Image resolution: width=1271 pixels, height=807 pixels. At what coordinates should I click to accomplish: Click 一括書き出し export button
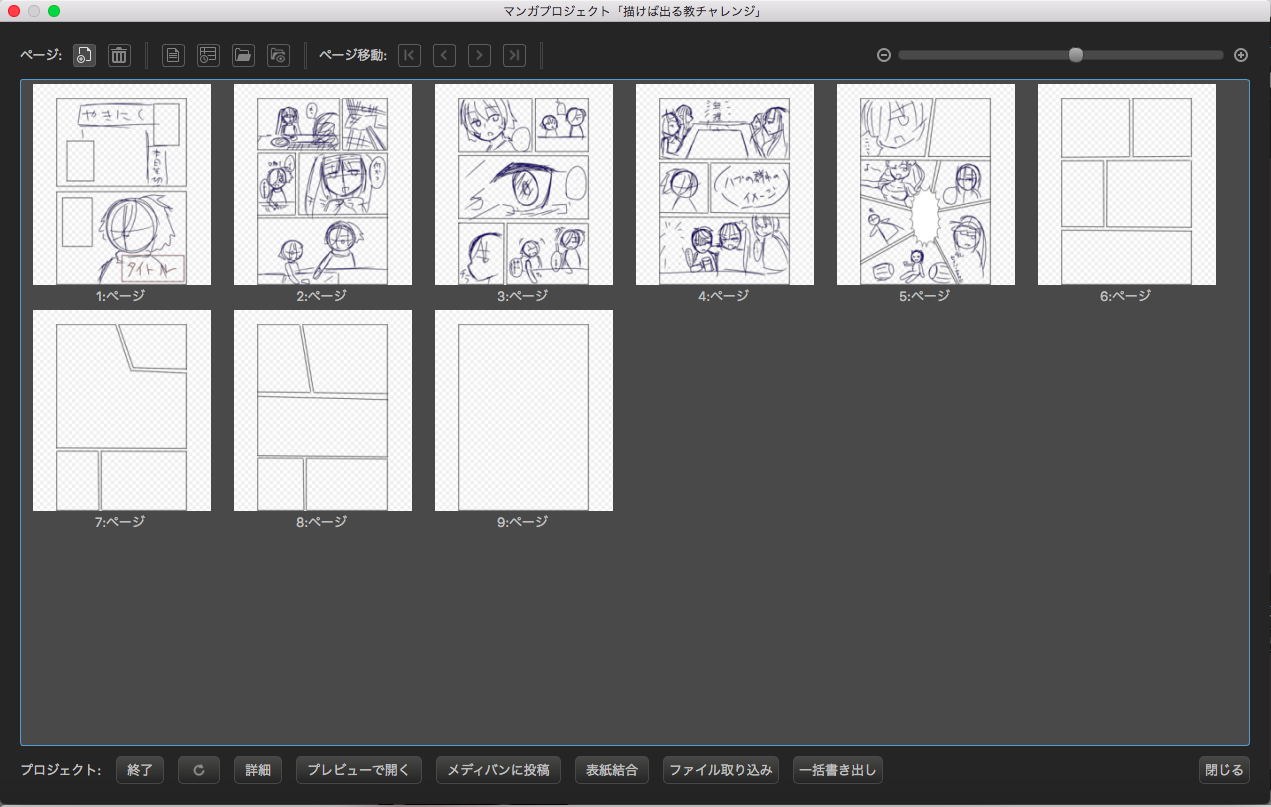click(x=838, y=770)
